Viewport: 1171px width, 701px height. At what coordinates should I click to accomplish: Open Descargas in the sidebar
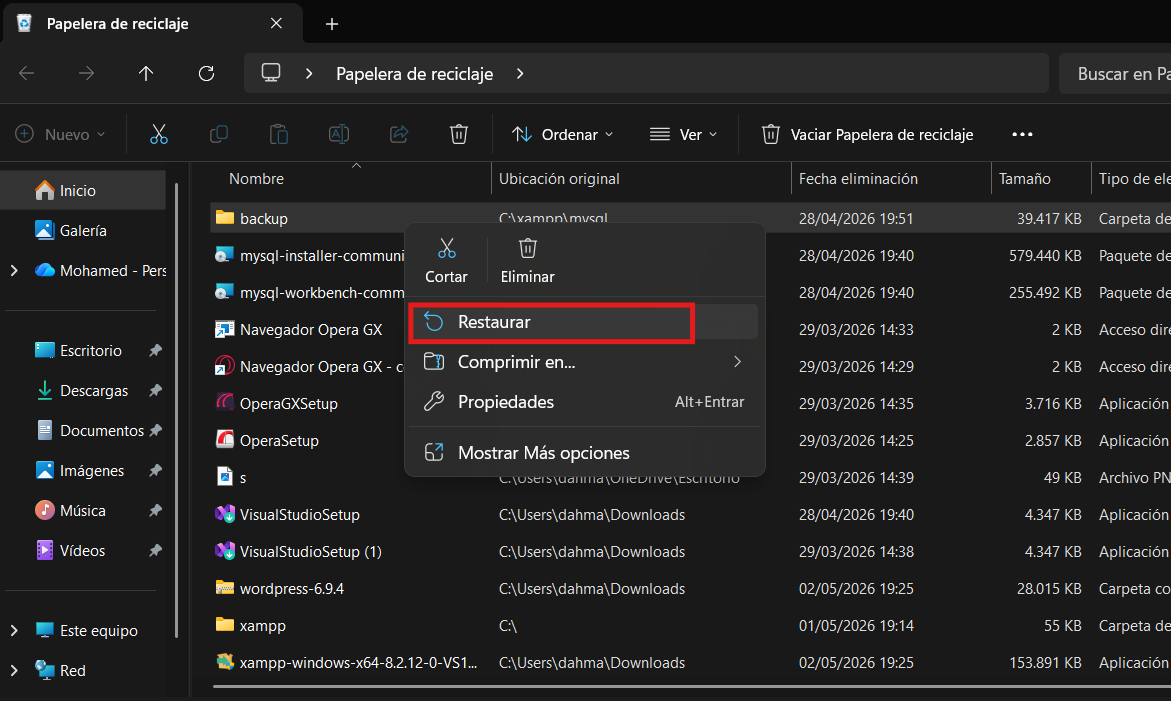(84, 390)
